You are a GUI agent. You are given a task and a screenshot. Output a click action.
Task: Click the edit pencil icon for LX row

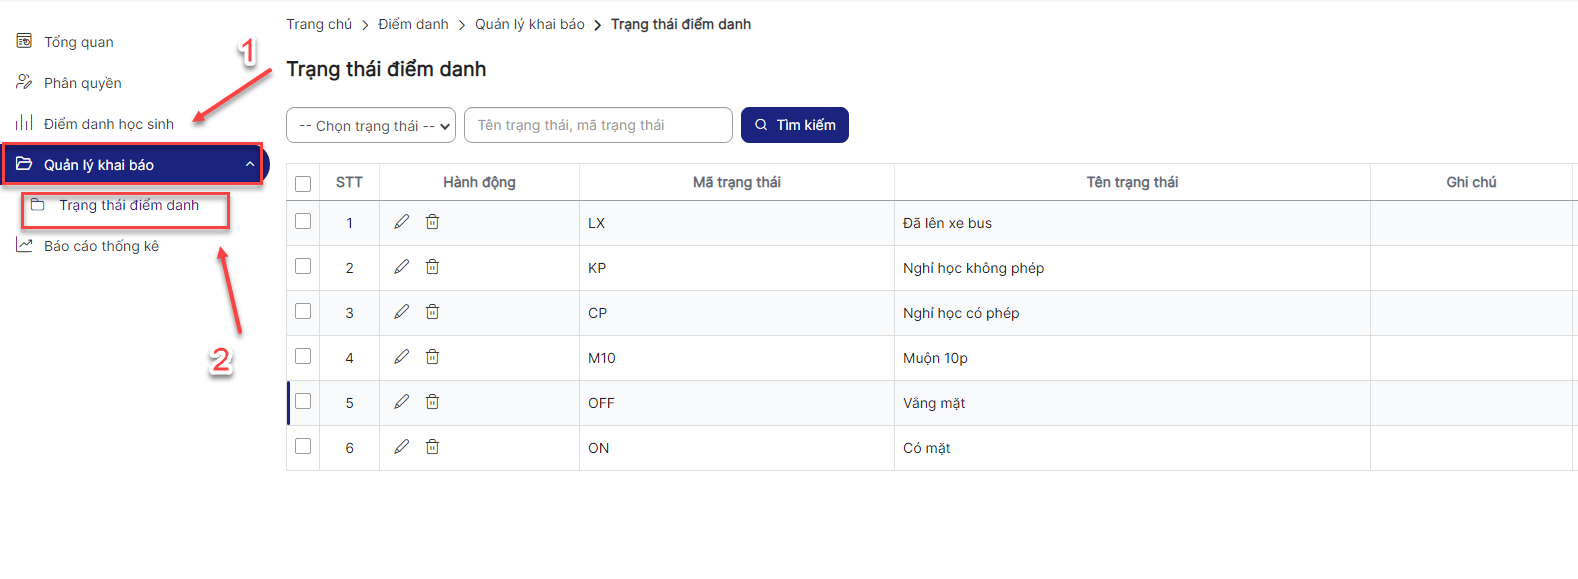point(401,222)
